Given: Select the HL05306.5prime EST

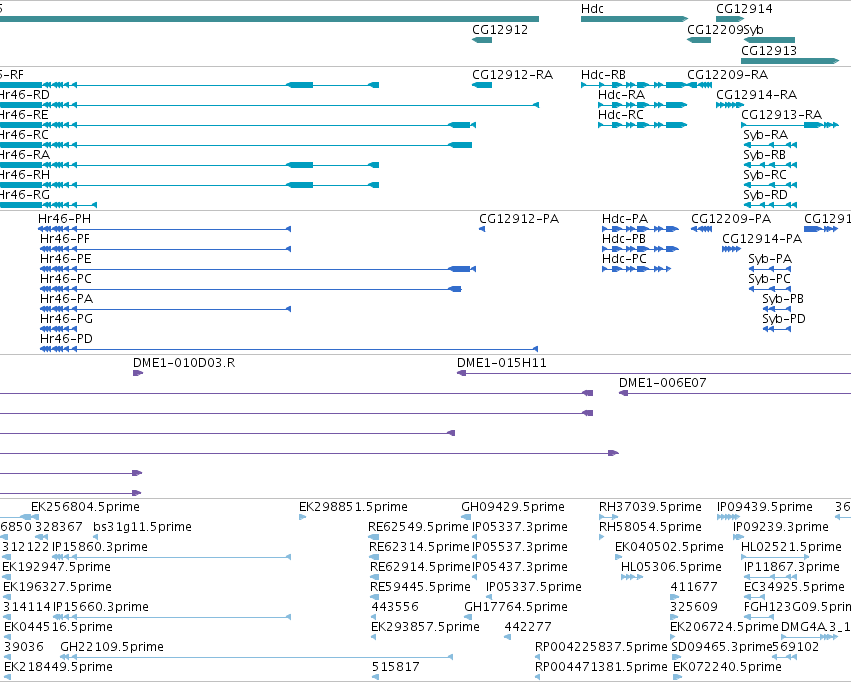Looking at the screenshot, I should (632, 577).
